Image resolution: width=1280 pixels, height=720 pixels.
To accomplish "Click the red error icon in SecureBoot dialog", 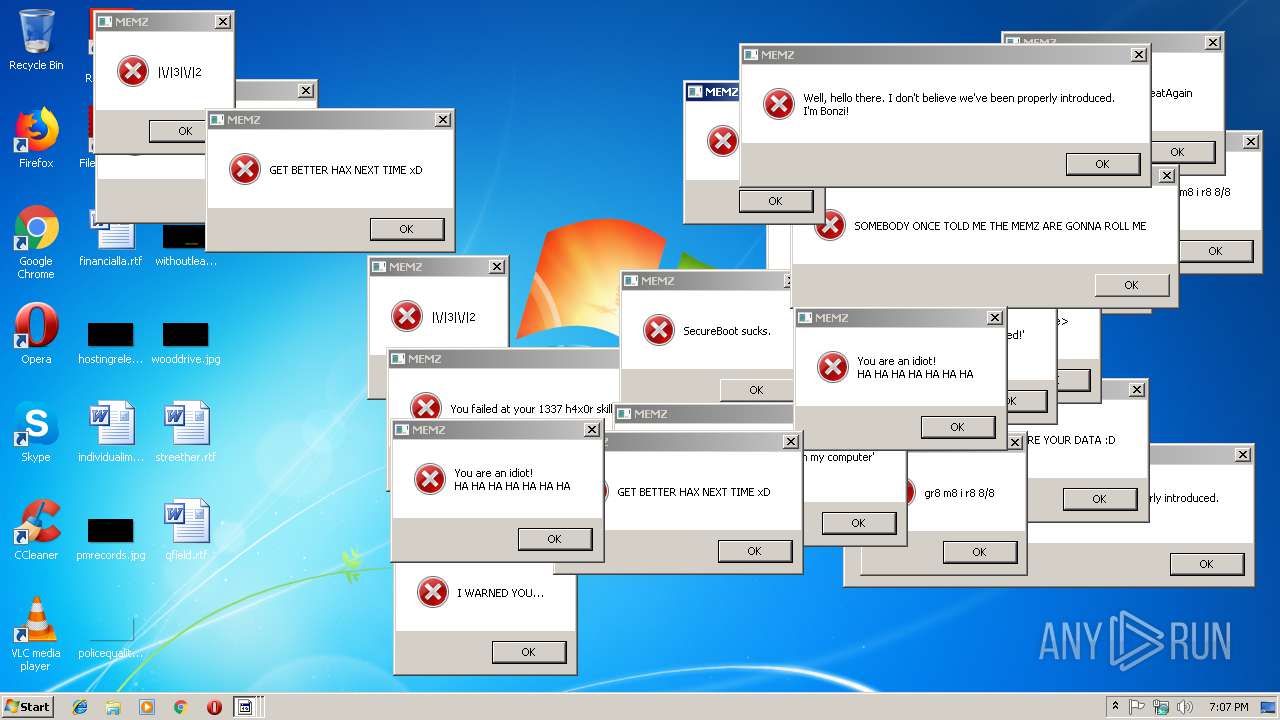I will (x=659, y=330).
